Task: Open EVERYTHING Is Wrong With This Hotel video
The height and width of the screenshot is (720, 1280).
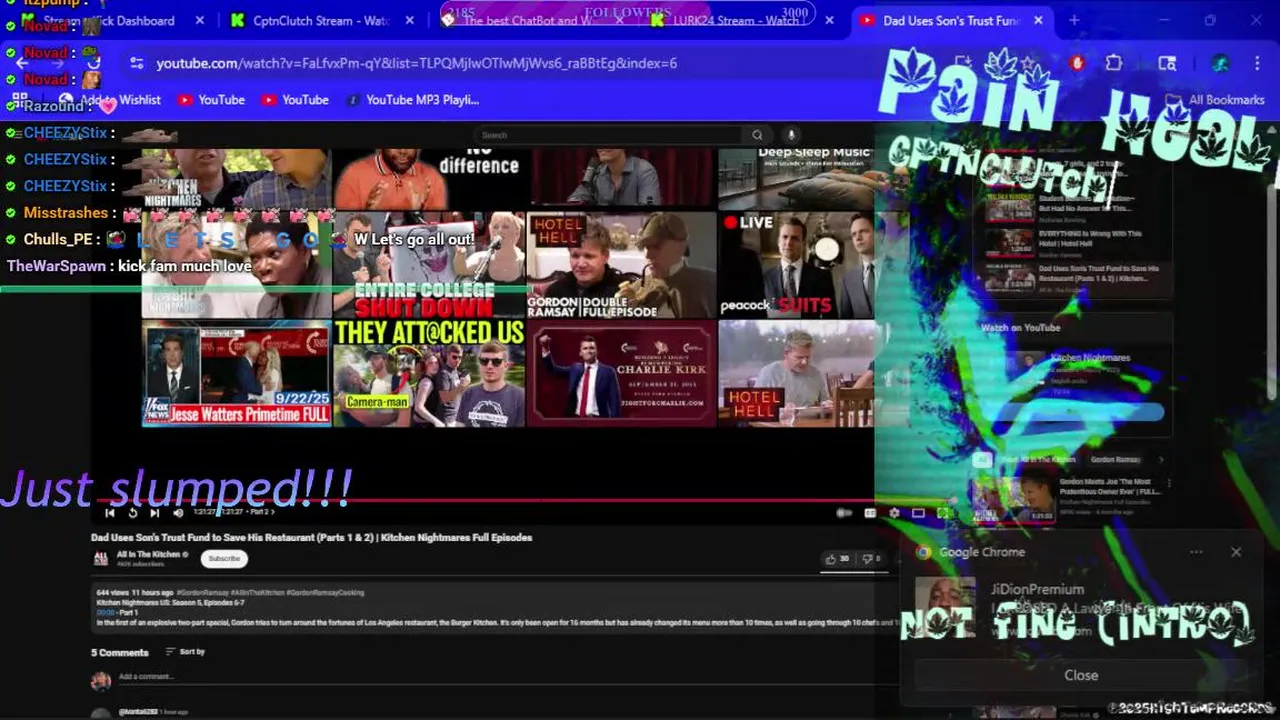Action: point(1075,243)
